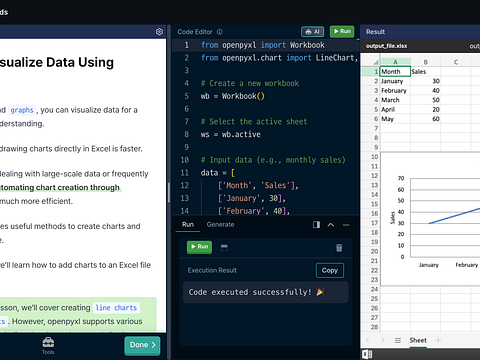Run the code from editor header
This screenshot has height=360, width=480.
[342, 31]
